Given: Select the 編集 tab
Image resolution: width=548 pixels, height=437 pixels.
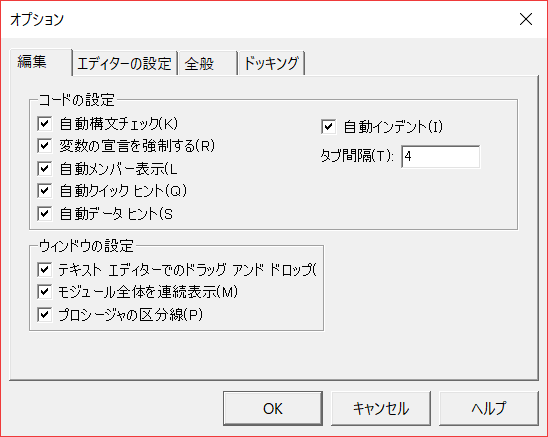Looking at the screenshot, I should (41, 62).
